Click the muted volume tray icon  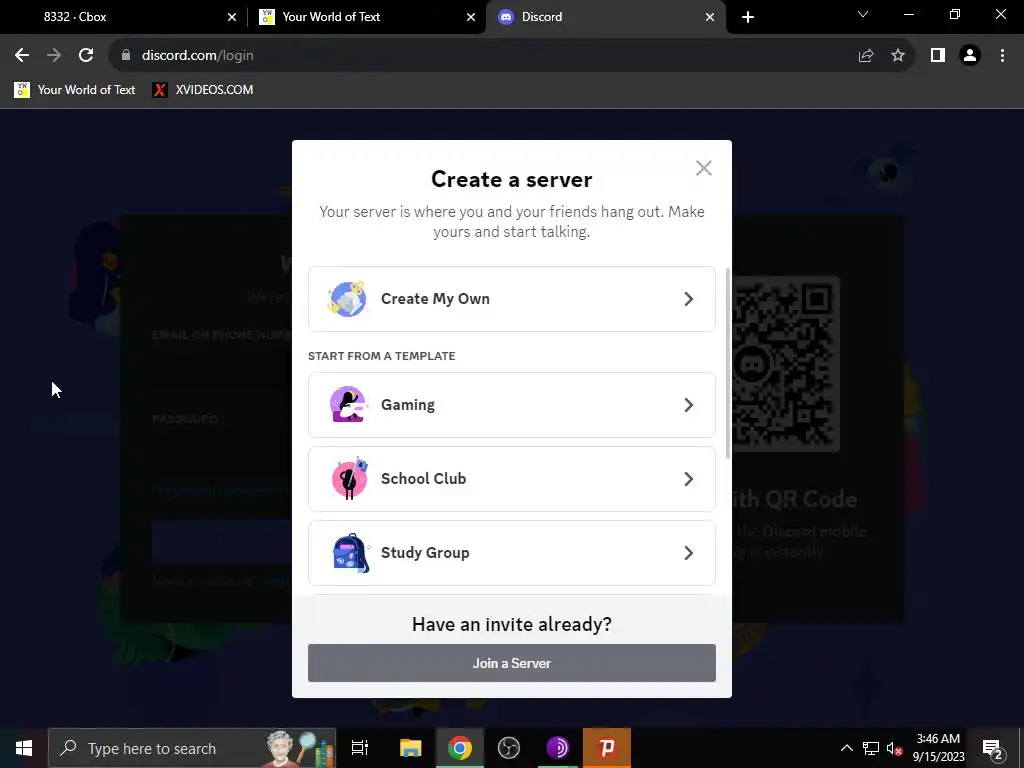(894, 748)
